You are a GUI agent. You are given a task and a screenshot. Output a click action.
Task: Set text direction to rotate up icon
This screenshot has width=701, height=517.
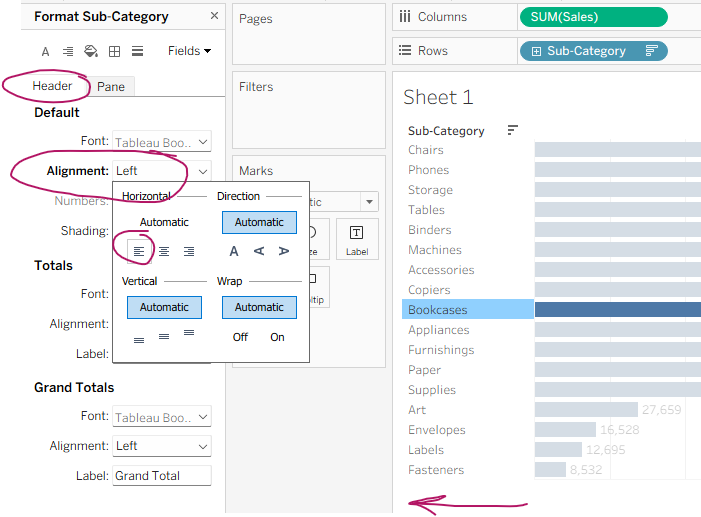259,251
